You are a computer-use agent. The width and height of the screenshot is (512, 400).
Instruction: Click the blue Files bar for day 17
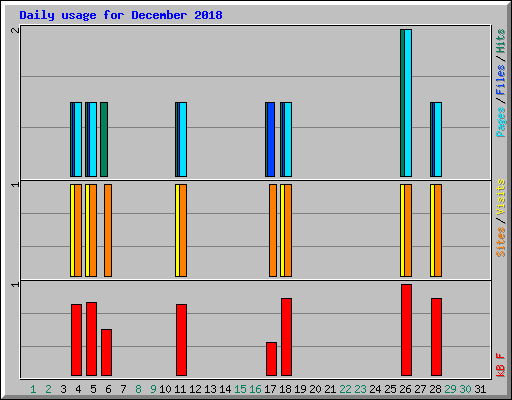(x=271, y=139)
